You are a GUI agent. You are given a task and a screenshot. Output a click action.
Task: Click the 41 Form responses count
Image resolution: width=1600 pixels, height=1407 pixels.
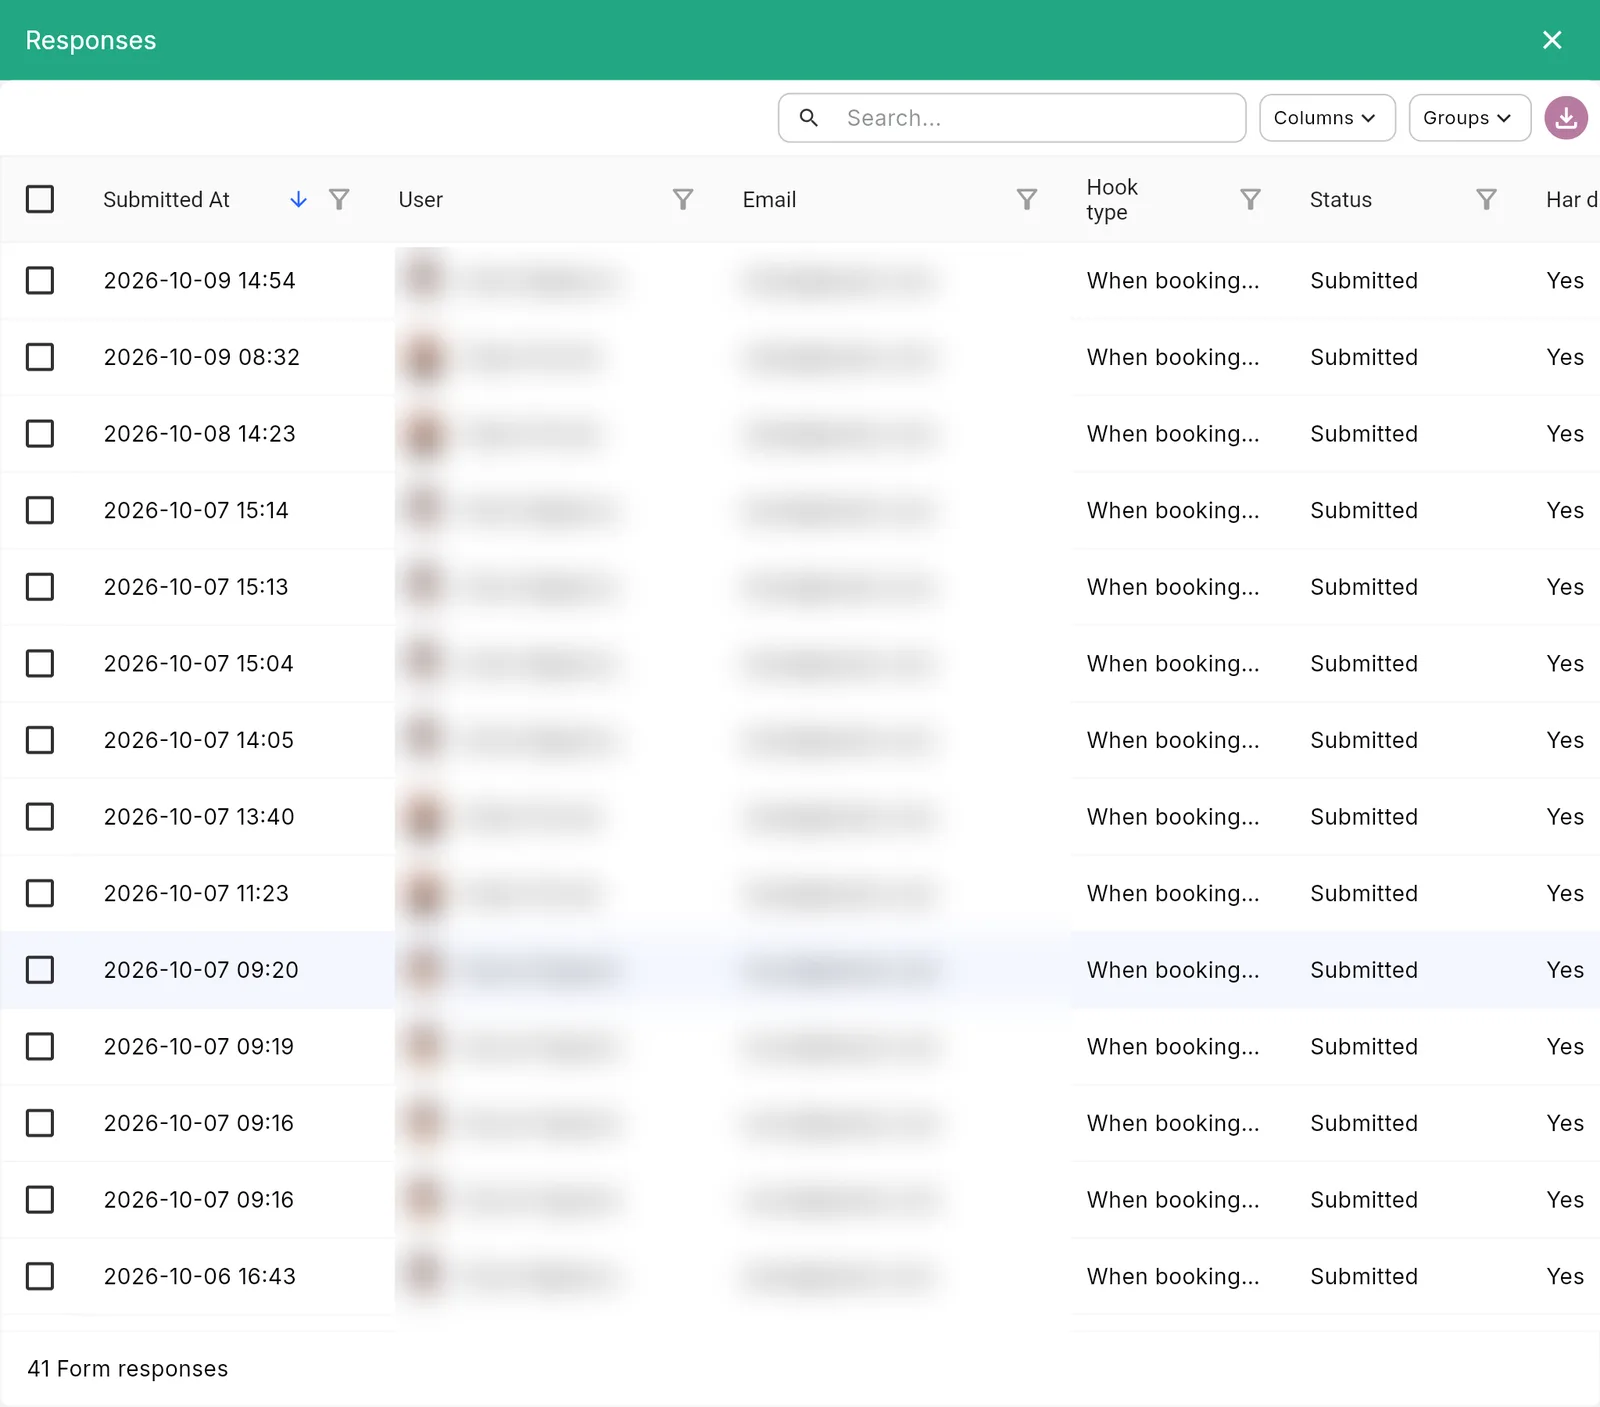pyautogui.click(x=127, y=1369)
